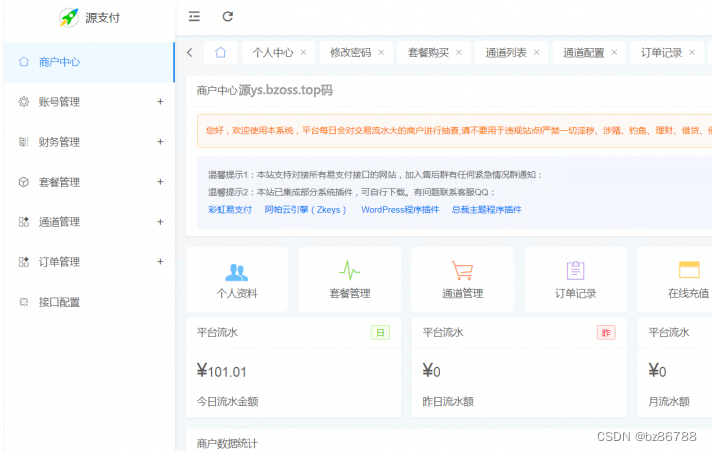Viewport: 712px width, 451px height.
Task: Click the refresh icon in the top bar
Action: pos(227,17)
